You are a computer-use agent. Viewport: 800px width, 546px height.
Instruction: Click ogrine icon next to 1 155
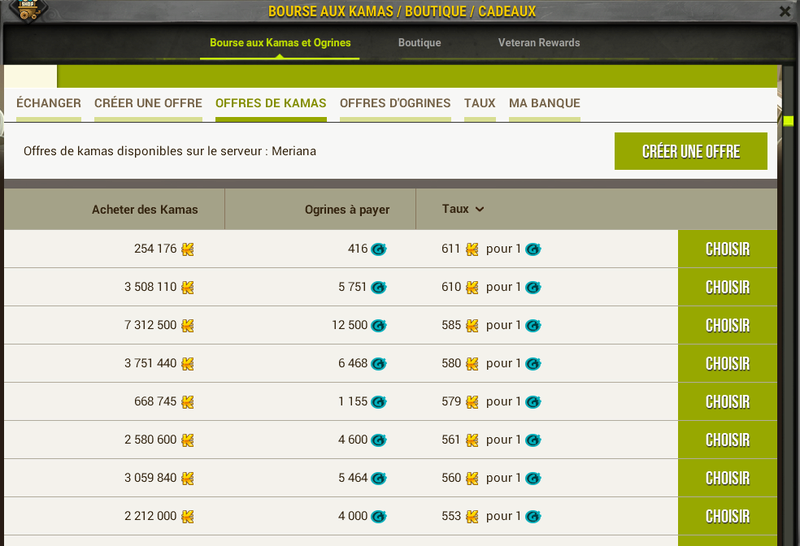click(x=379, y=402)
